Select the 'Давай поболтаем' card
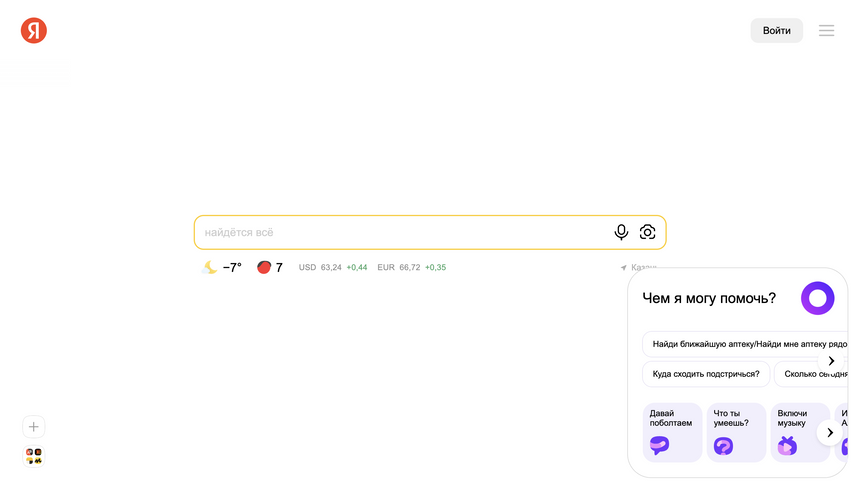Viewport: 860px width, 490px height. click(x=672, y=432)
